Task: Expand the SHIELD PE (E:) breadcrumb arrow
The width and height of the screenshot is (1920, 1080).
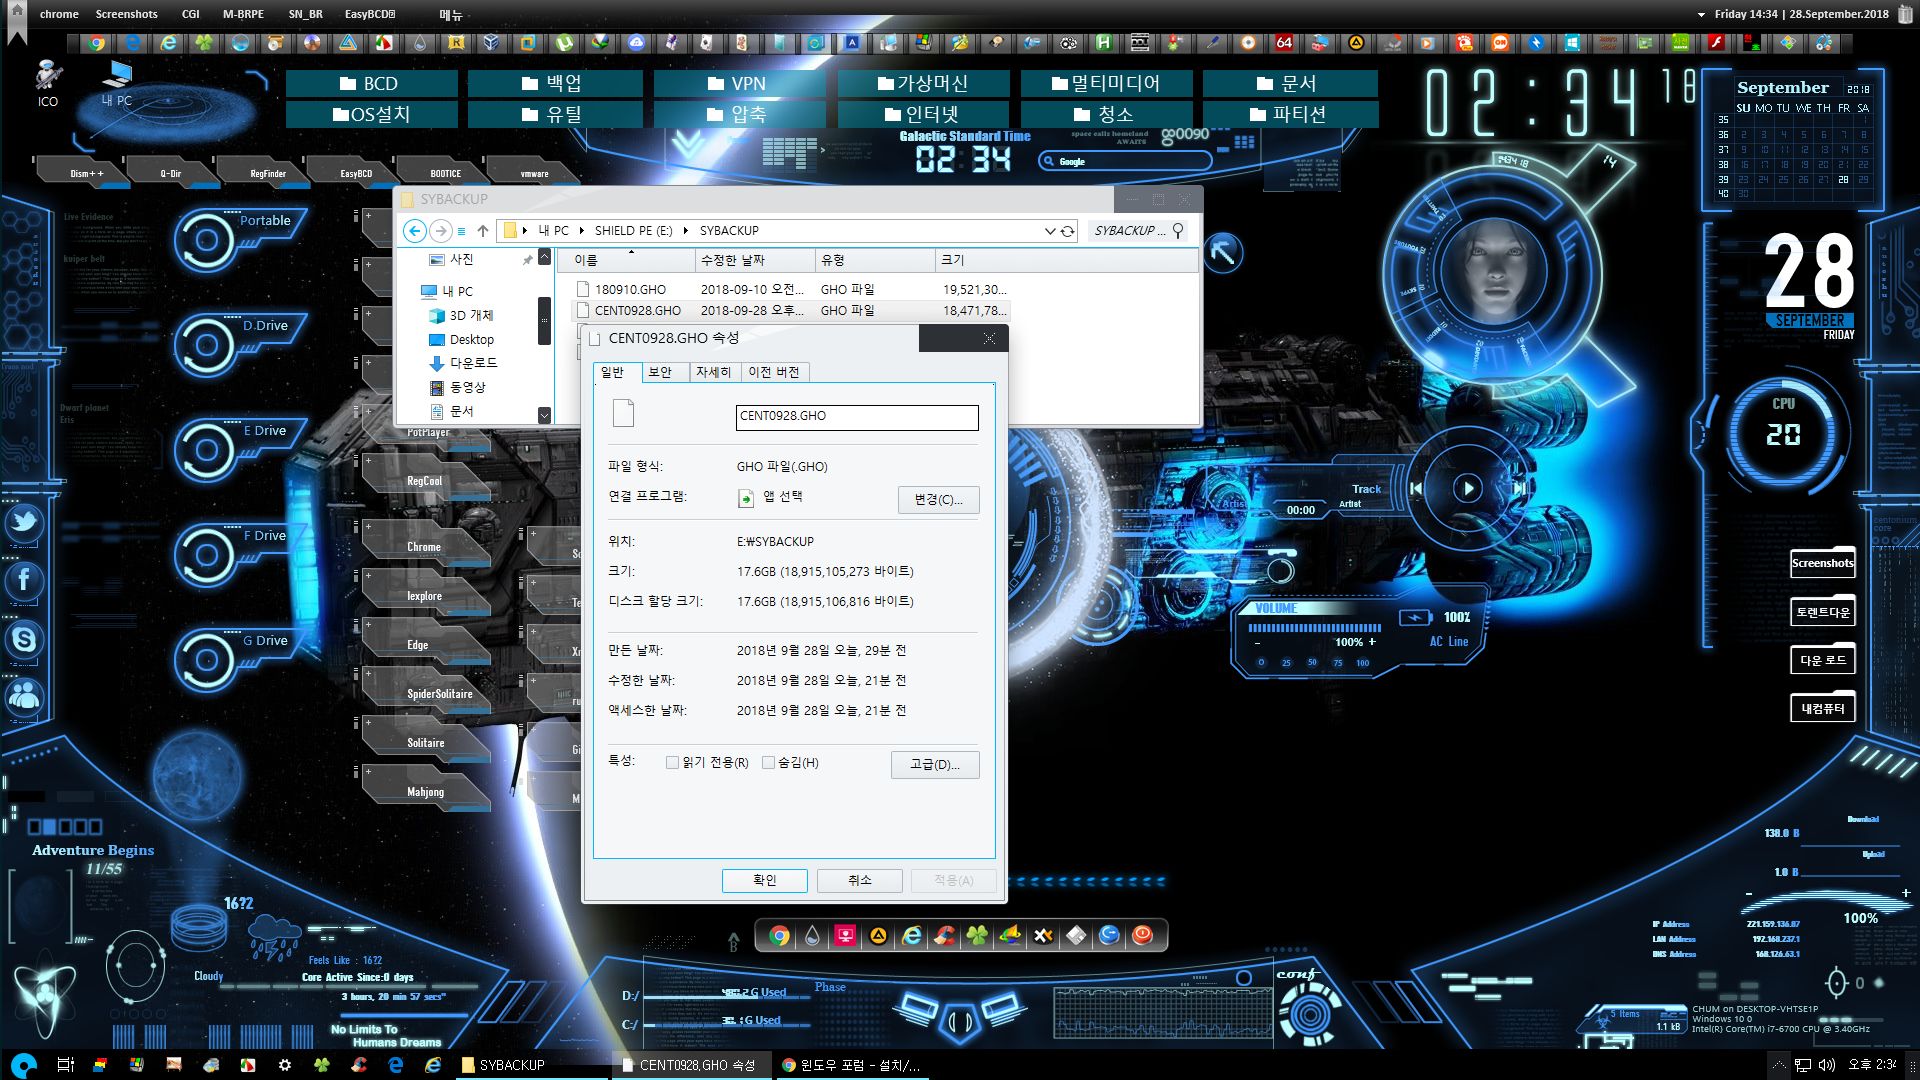Action: click(x=686, y=231)
